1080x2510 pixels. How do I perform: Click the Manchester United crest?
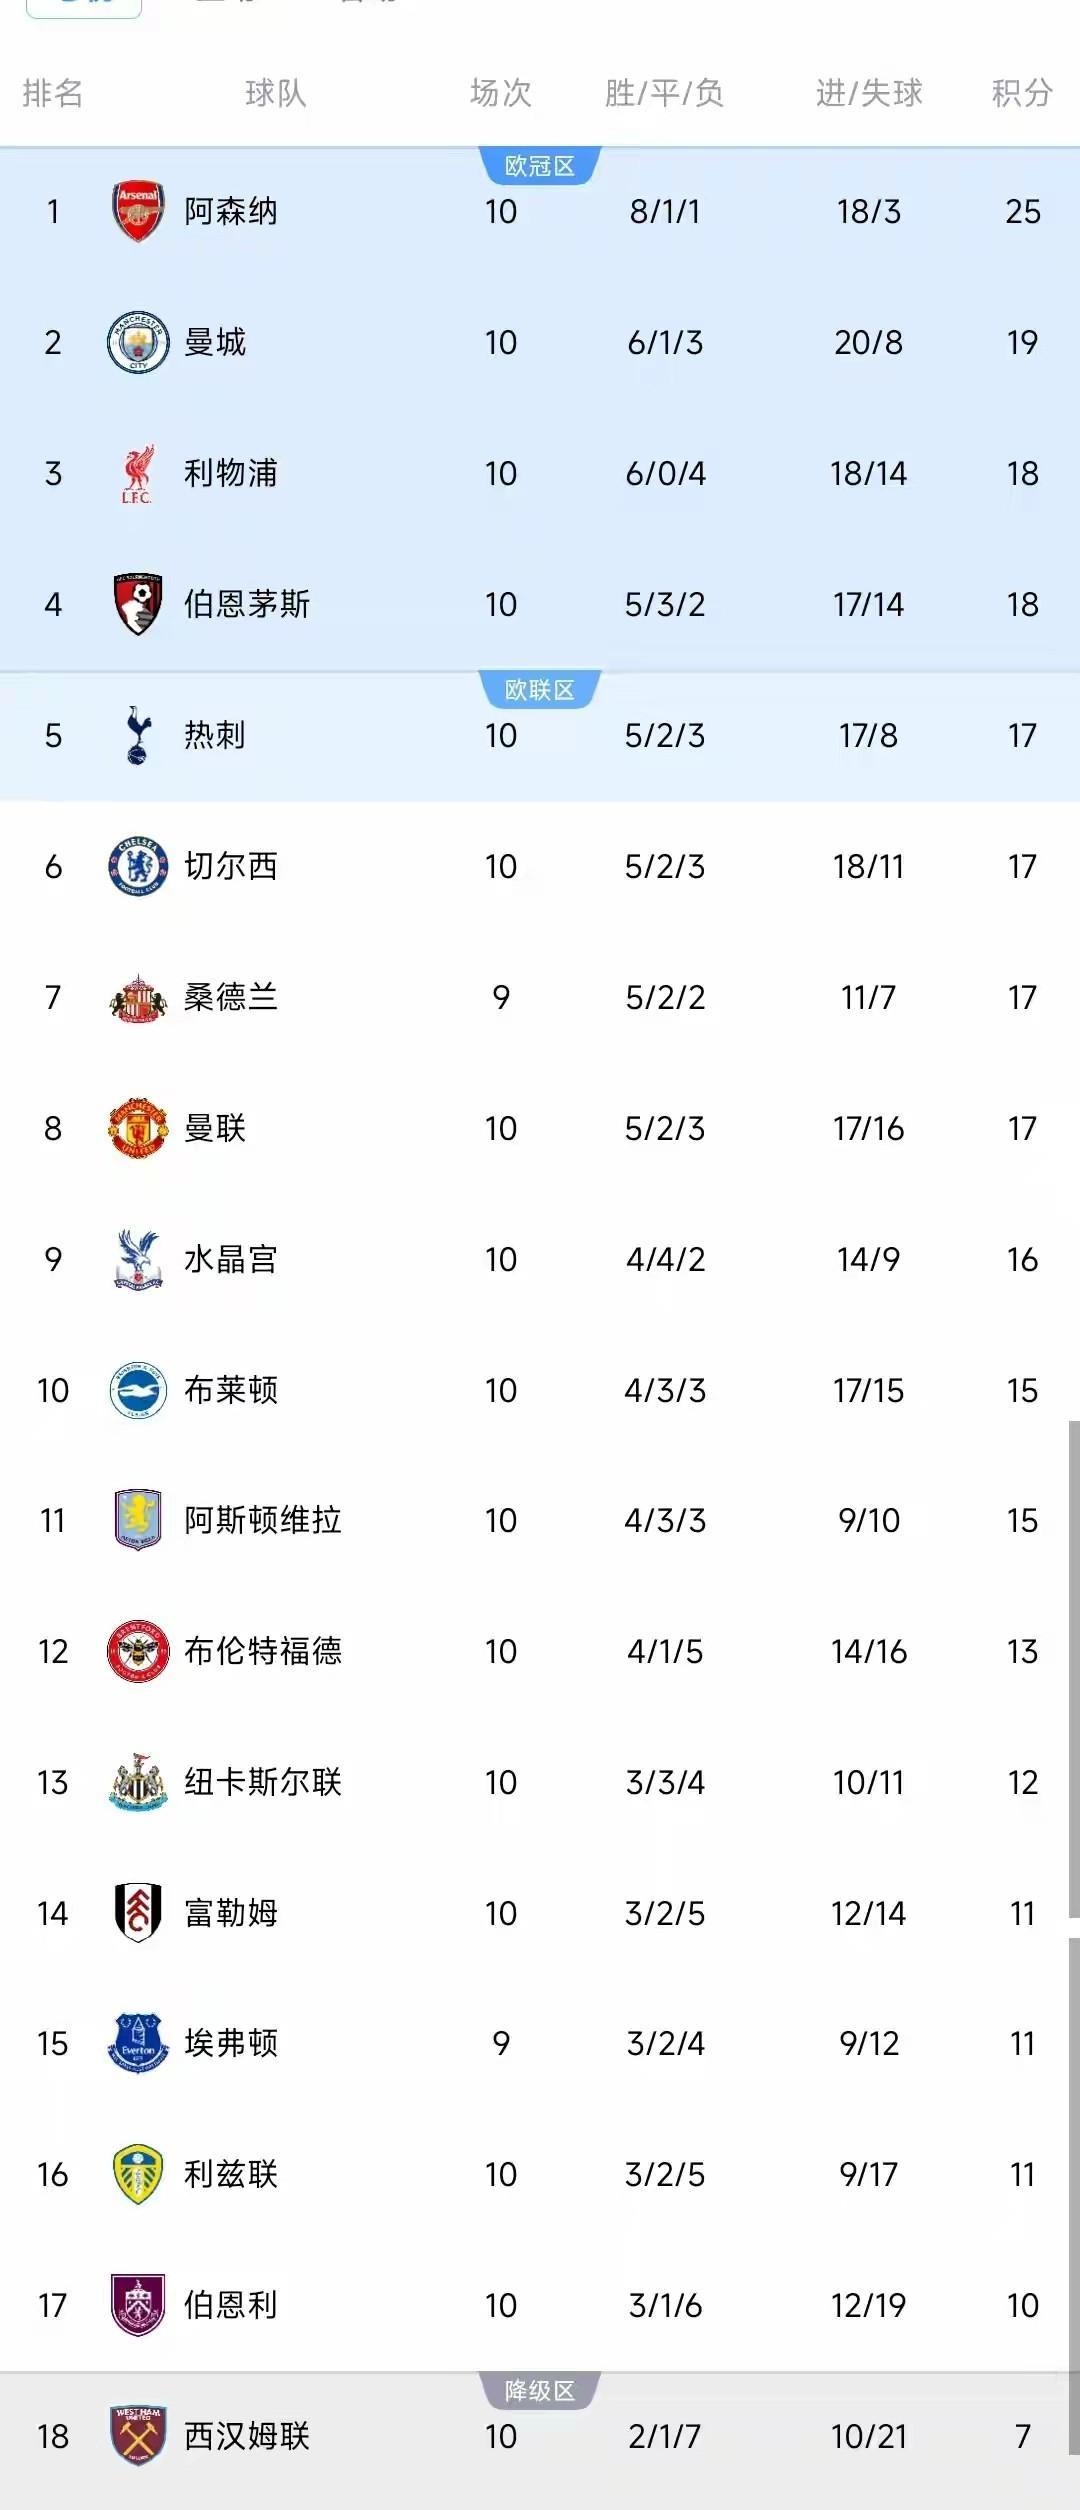coord(138,1128)
